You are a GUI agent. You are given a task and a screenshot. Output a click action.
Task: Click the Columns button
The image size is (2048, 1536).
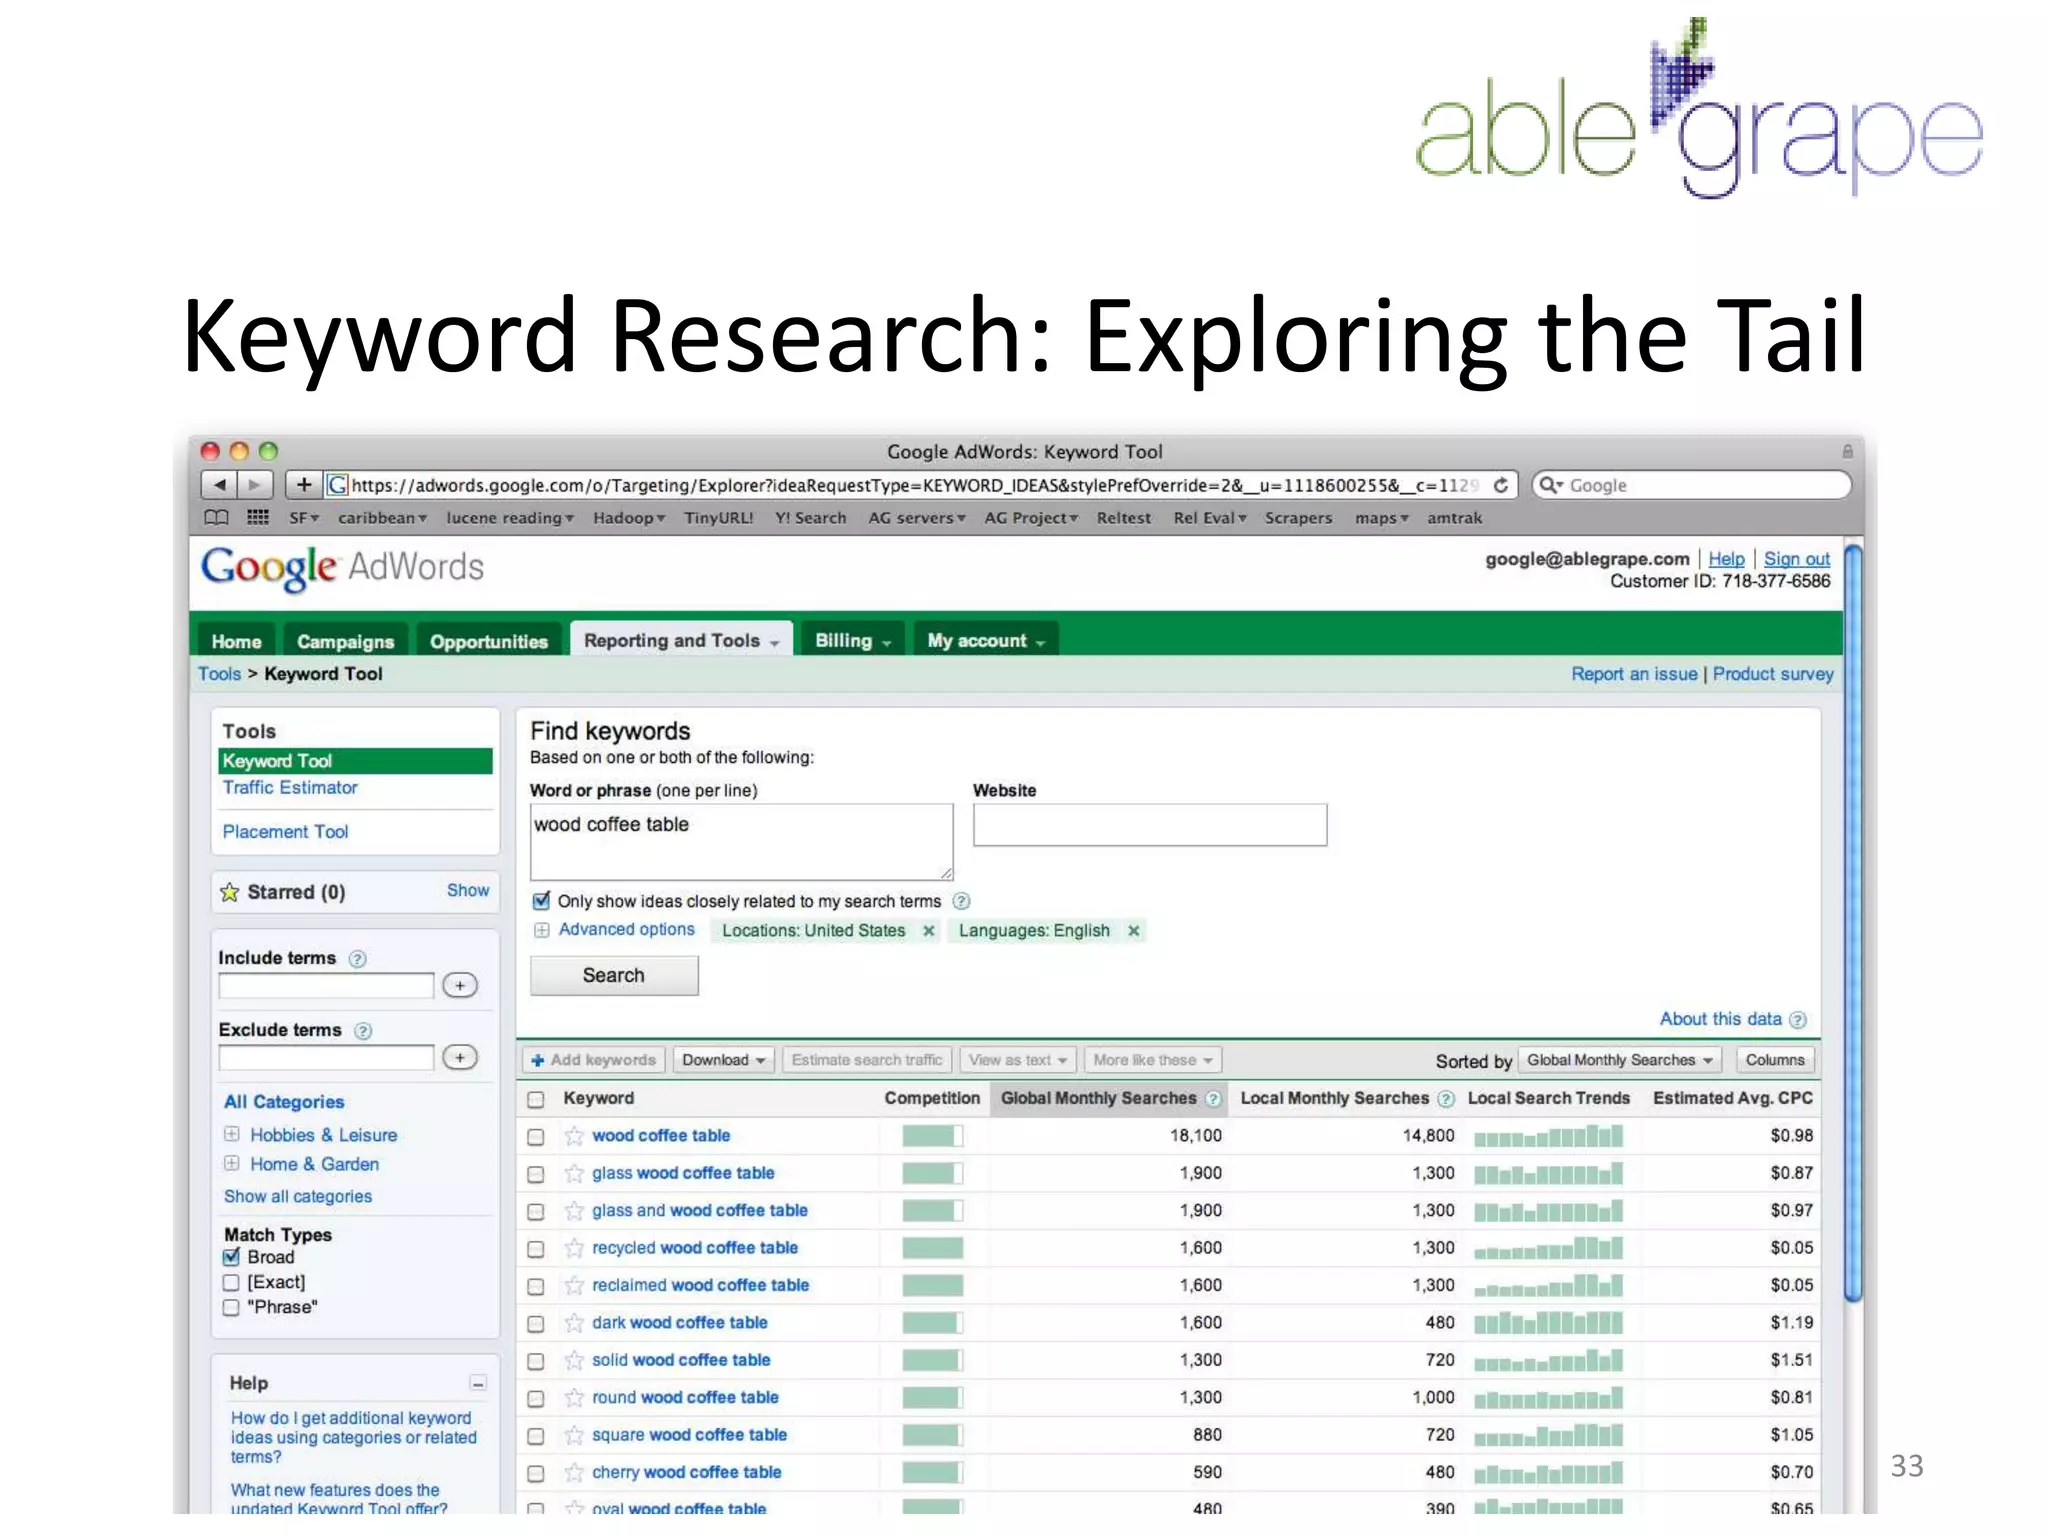pyautogui.click(x=1775, y=1060)
